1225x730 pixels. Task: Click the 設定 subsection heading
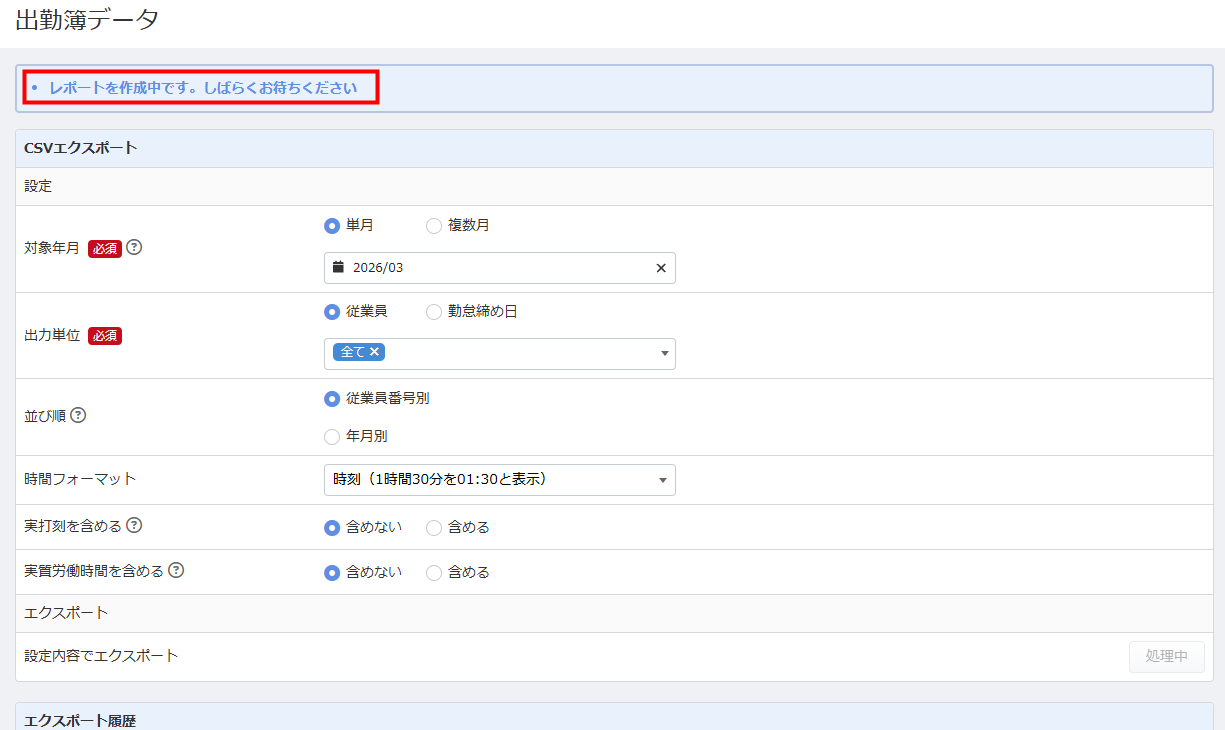(38, 186)
